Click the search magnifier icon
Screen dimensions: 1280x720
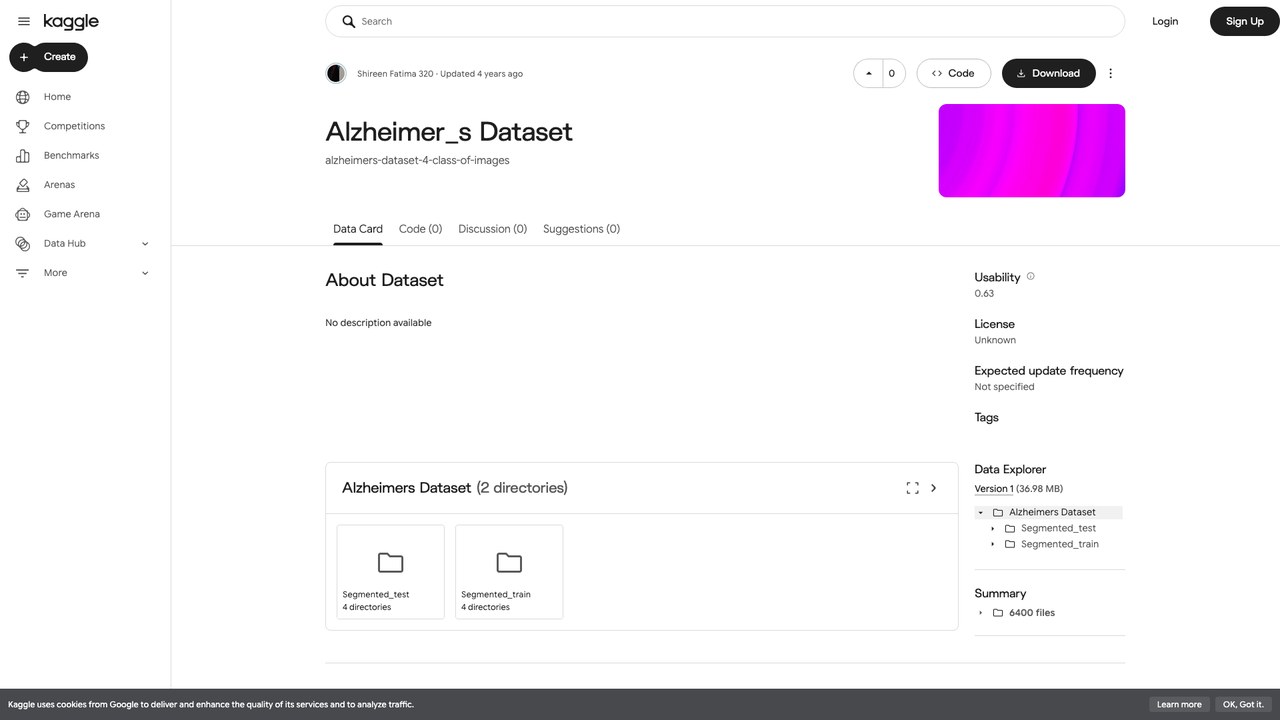349,21
